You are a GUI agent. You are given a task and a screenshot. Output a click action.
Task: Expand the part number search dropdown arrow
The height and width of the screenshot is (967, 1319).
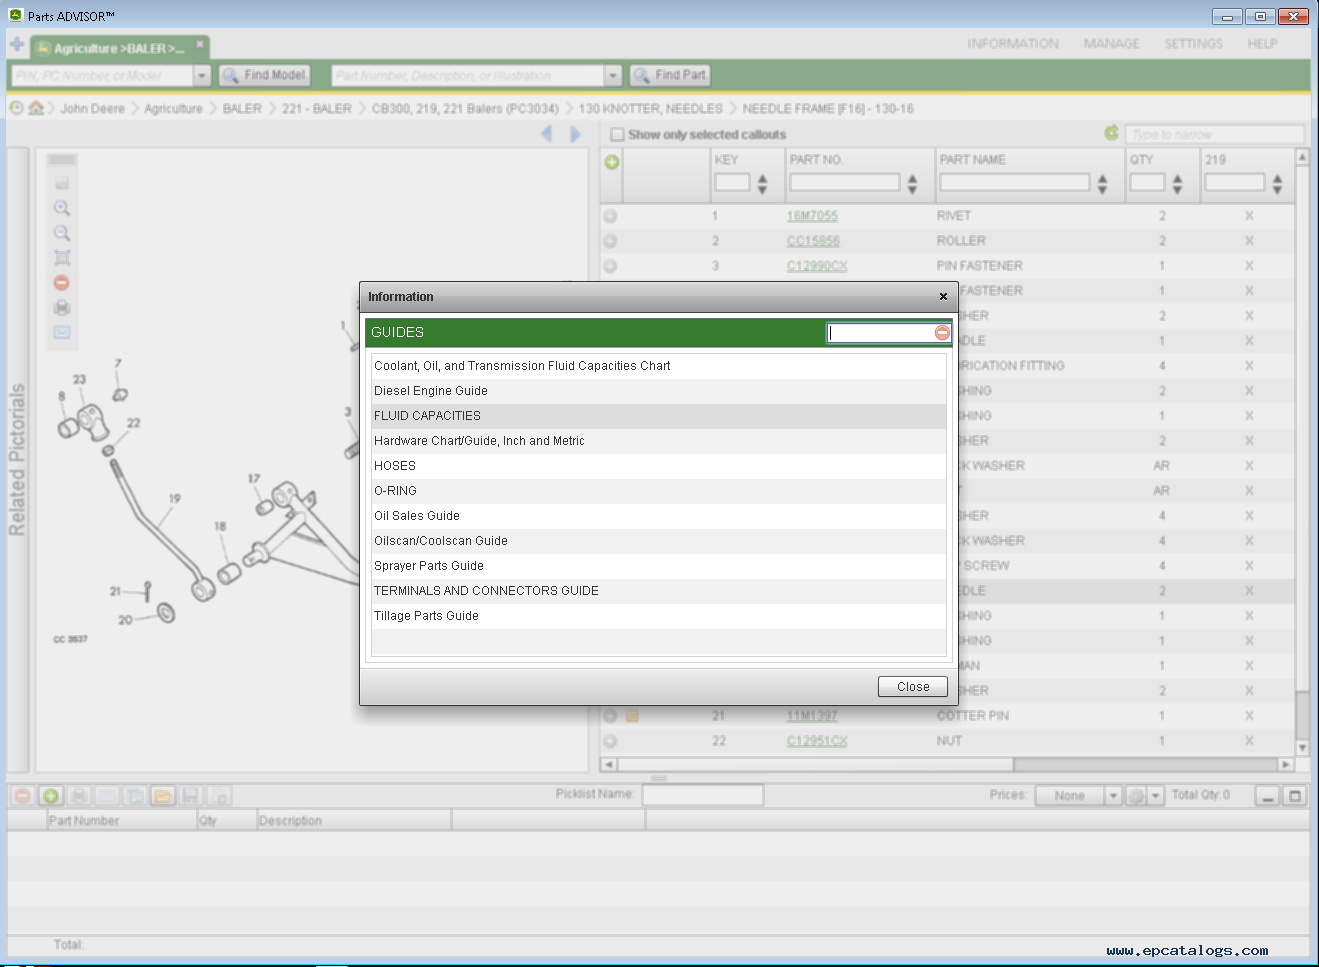point(612,76)
